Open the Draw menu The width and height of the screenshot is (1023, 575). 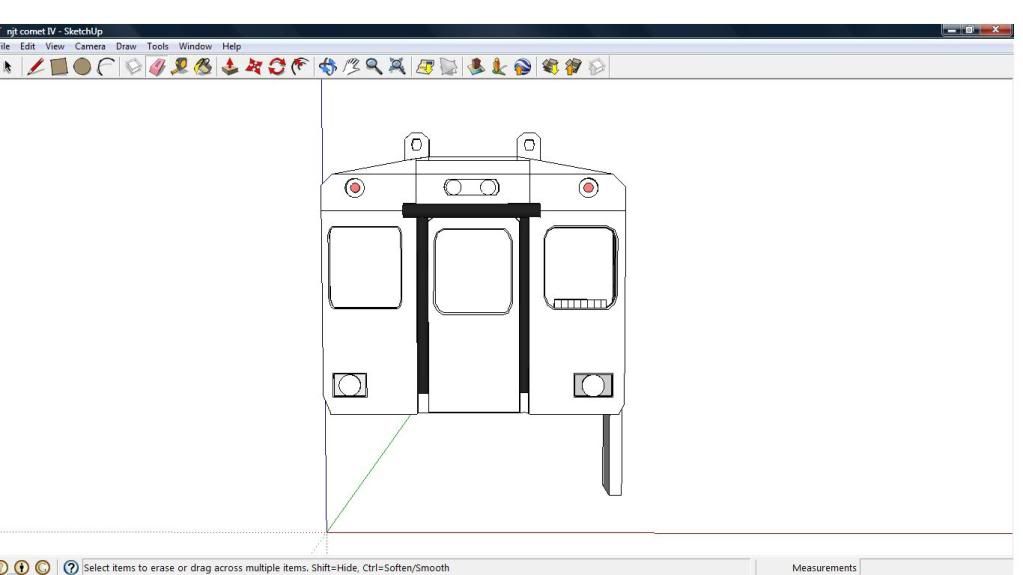(126, 46)
